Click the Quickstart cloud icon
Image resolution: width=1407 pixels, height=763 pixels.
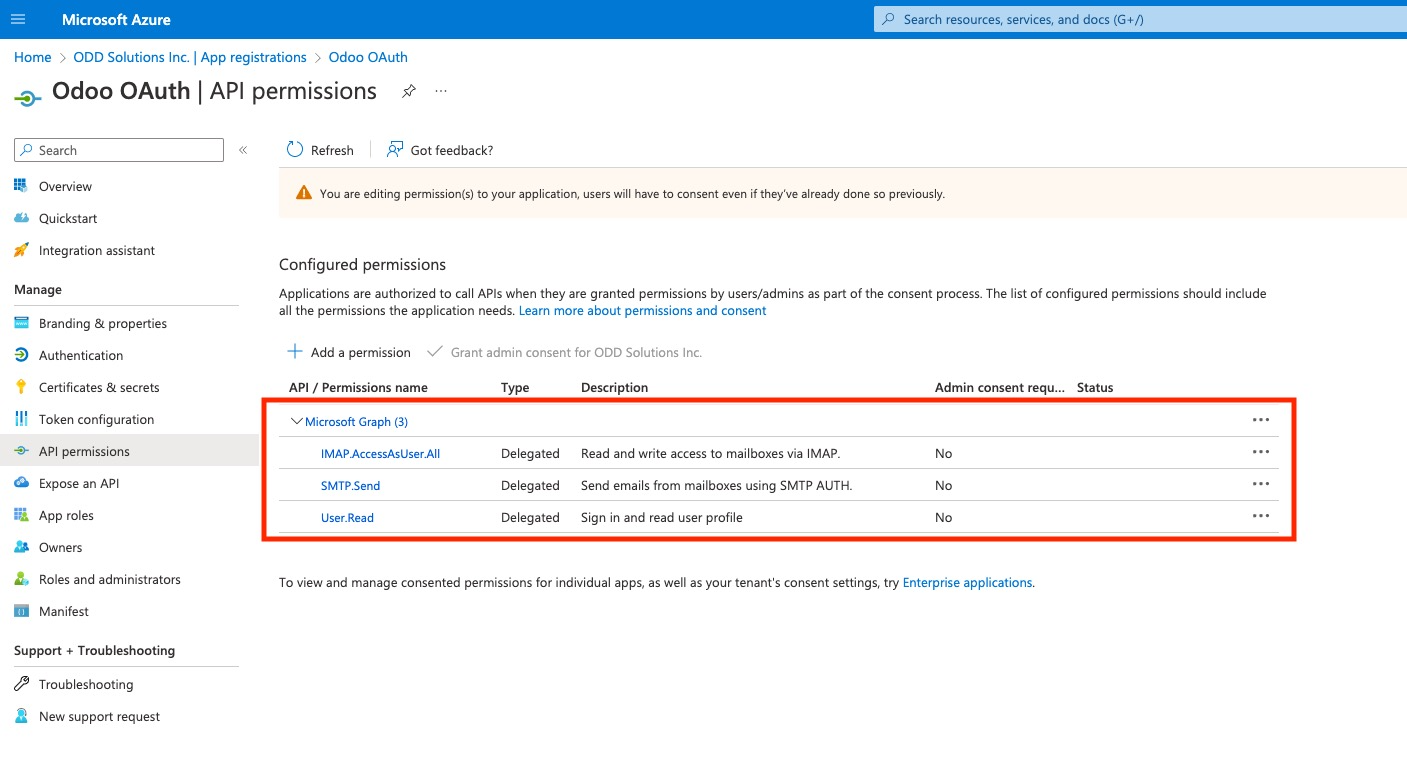[x=21, y=218]
